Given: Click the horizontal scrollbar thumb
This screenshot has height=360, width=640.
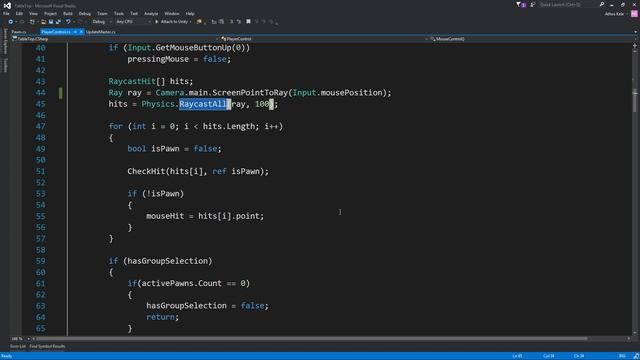Looking at the screenshot, I should pos(311,339).
